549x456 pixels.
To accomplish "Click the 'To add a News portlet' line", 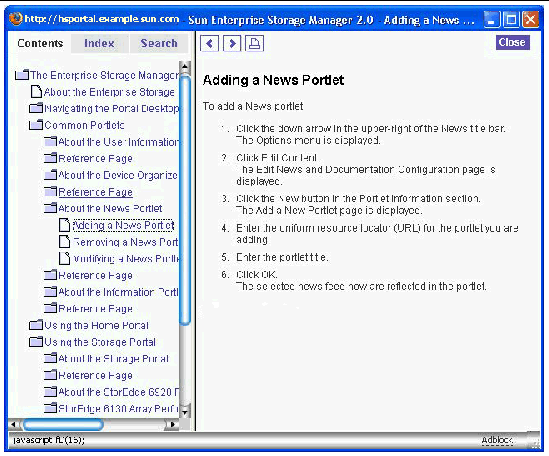I will 253,106.
